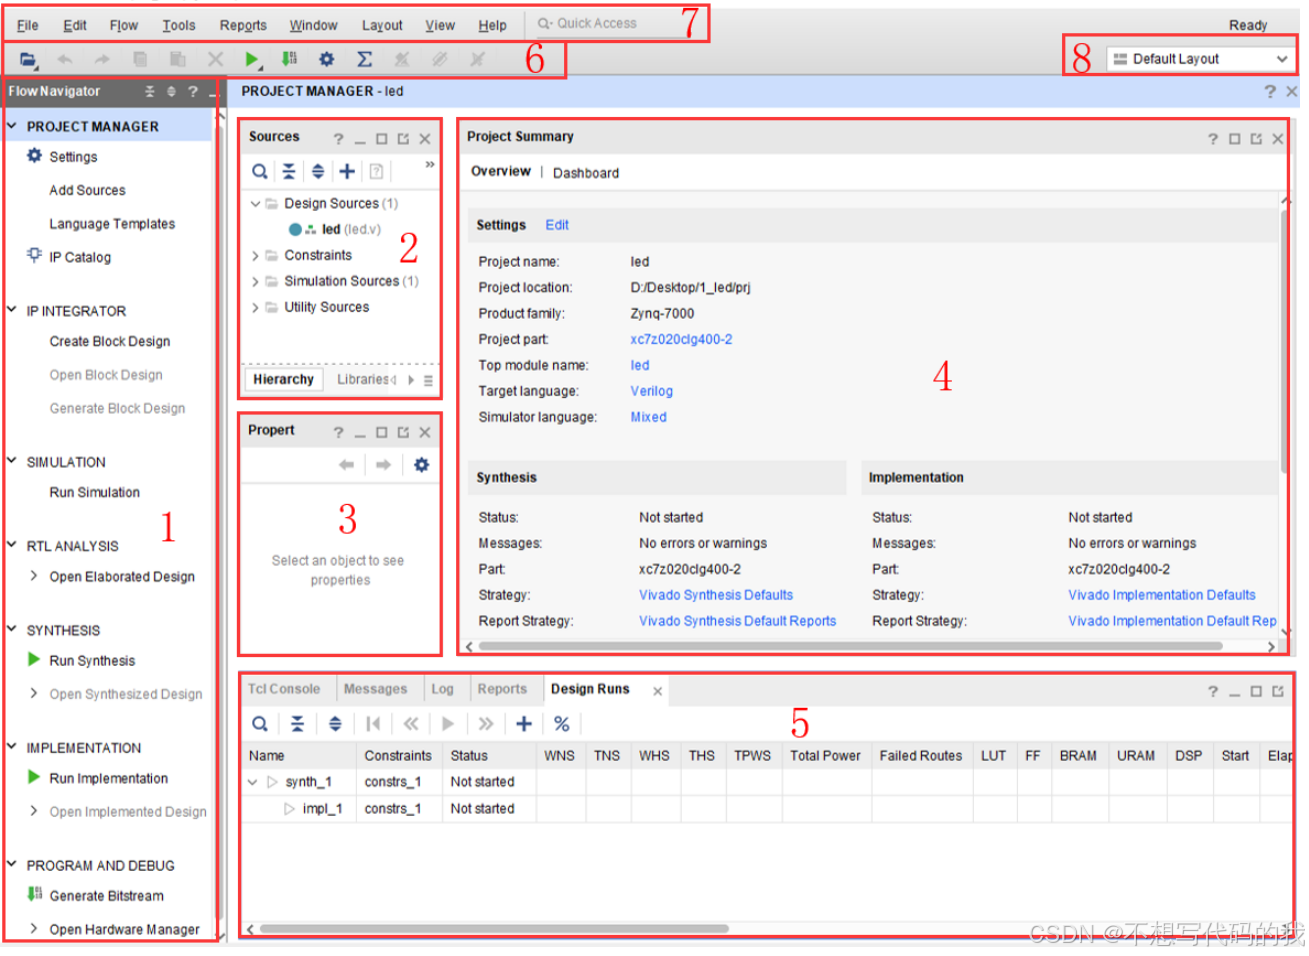
Task: Click Add Sources in Flow Navigator
Action: (88, 190)
